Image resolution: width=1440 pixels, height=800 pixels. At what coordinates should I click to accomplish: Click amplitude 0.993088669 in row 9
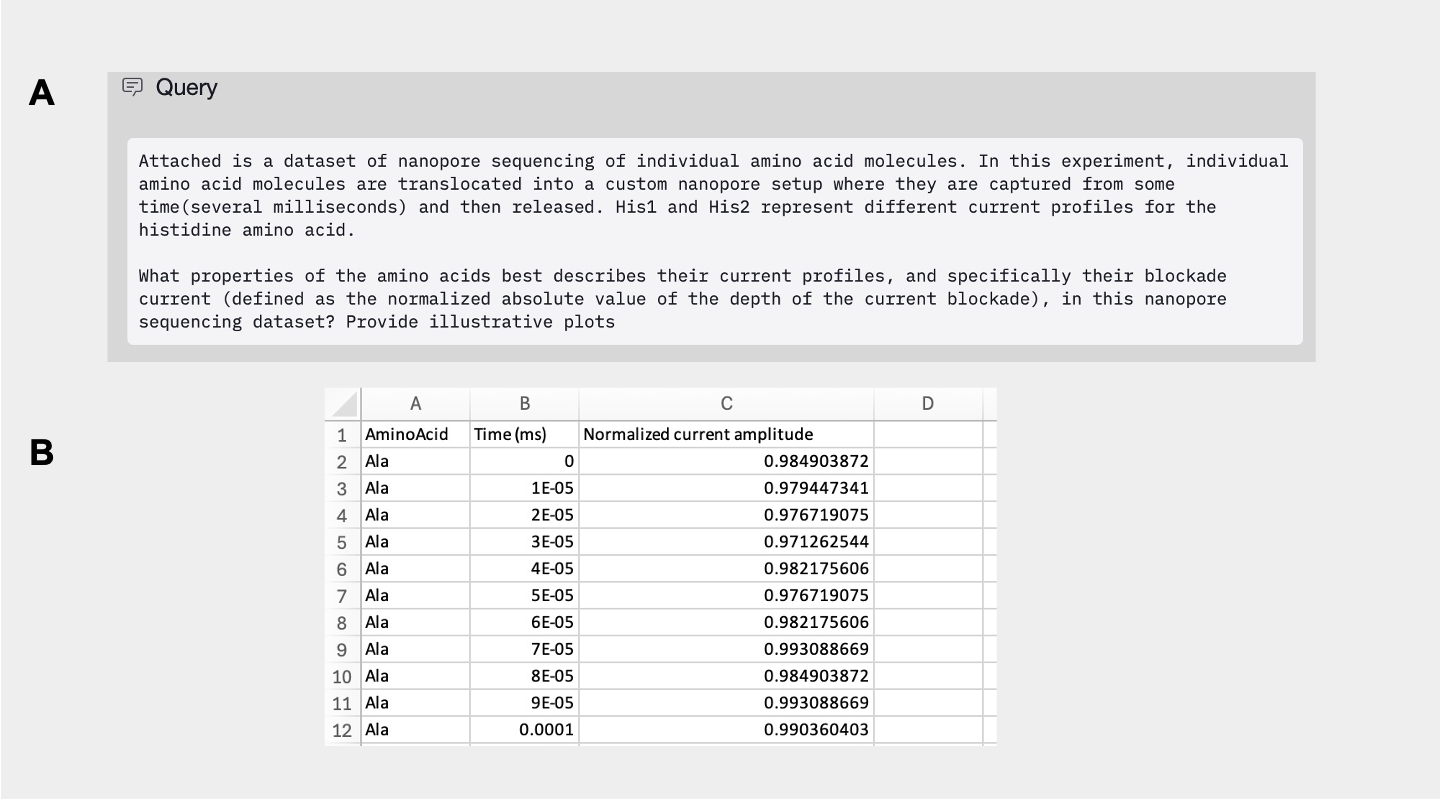pos(727,650)
